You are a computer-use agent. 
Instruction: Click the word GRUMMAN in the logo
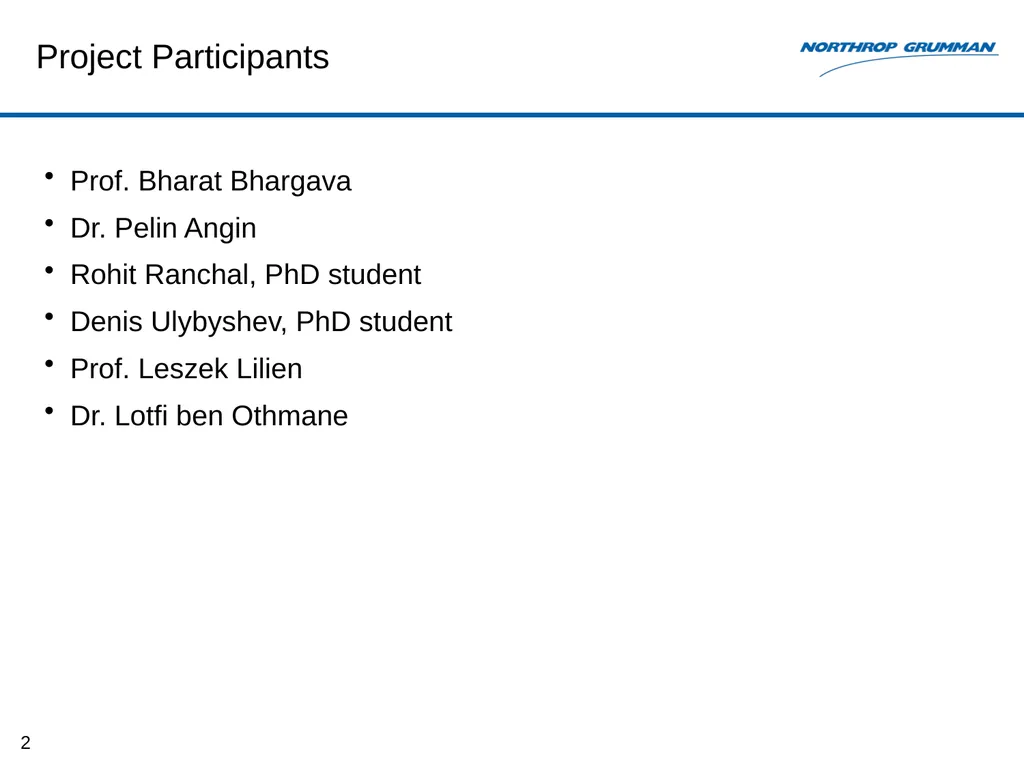coord(949,47)
